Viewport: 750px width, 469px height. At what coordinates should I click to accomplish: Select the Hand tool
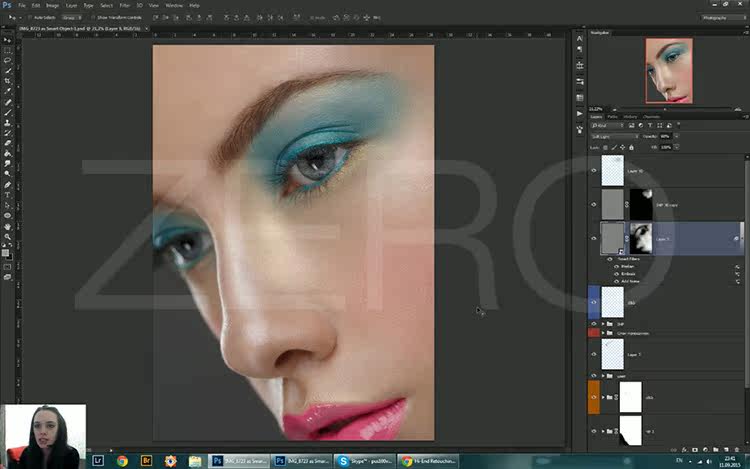coord(7,227)
